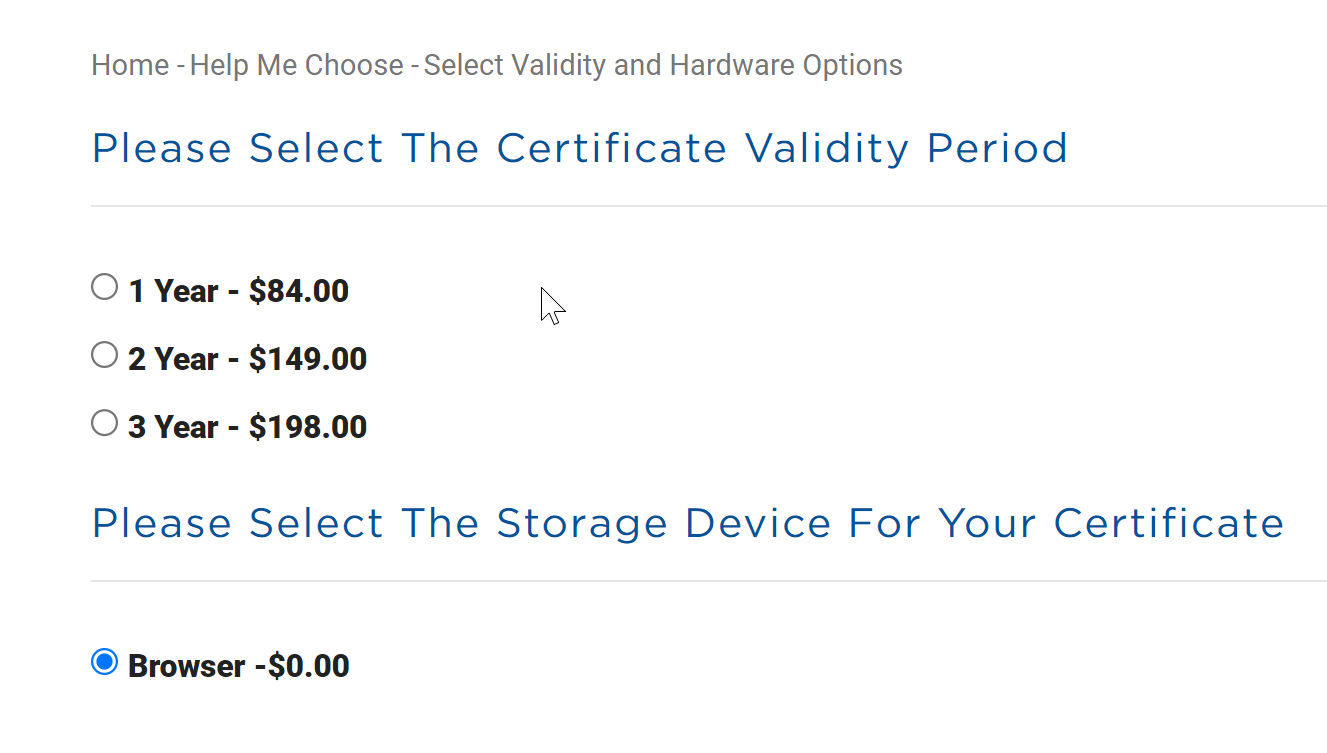Image resolution: width=1327 pixels, height=753 pixels.
Task: Click Select Validity and Hardware Options breadcrumb
Action: pos(663,65)
